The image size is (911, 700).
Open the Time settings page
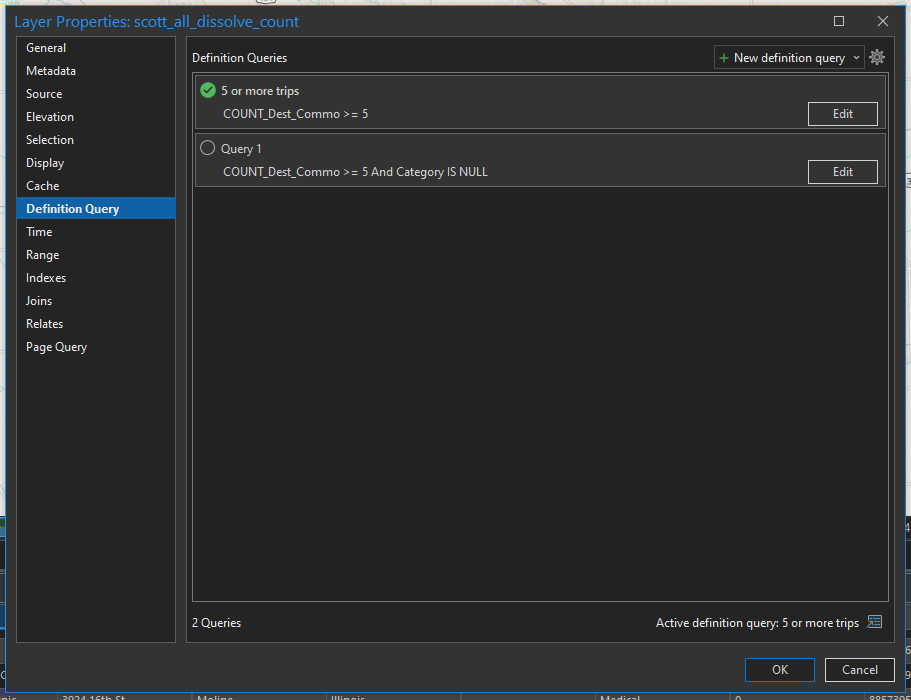[39, 231]
